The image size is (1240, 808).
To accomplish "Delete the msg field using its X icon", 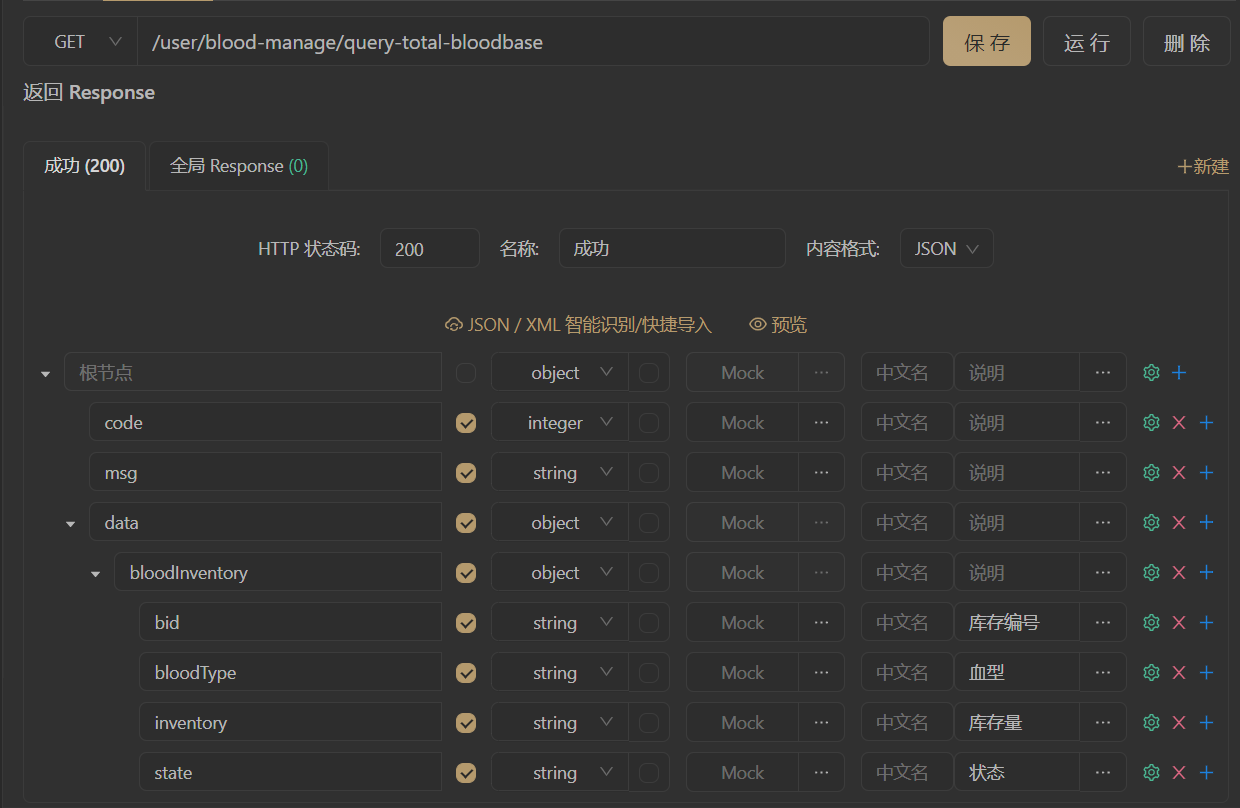I will (1178, 472).
